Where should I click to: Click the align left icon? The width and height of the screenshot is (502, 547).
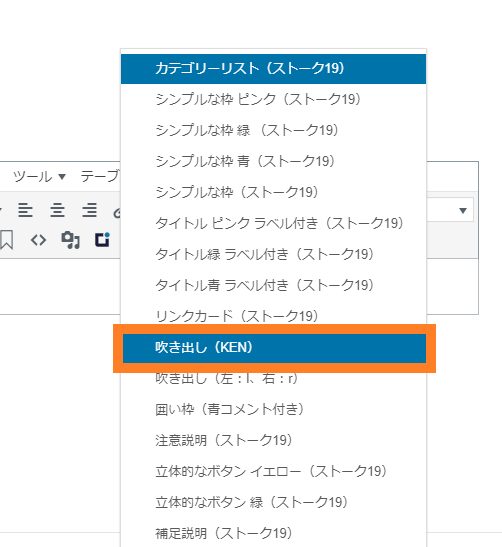25,210
